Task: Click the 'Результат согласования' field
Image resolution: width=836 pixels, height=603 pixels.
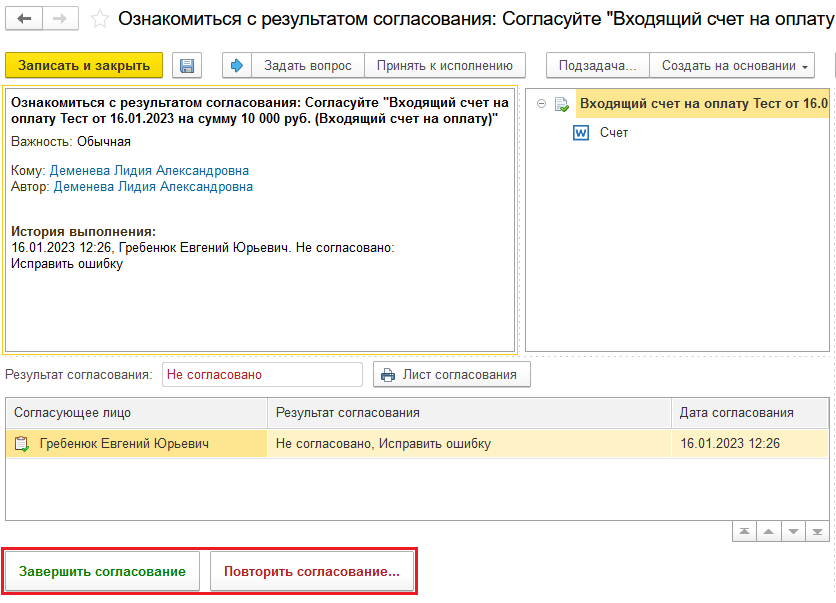Action: pos(261,375)
